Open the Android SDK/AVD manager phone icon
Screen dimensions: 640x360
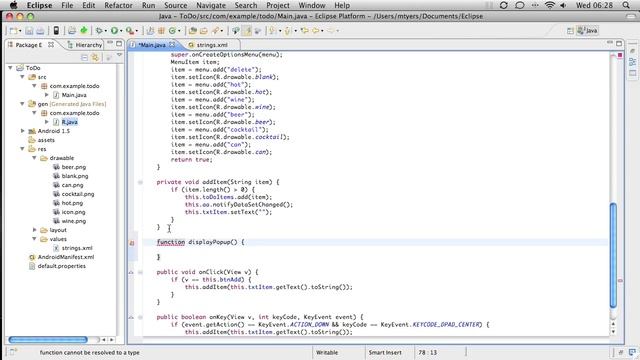[x=56, y=31]
